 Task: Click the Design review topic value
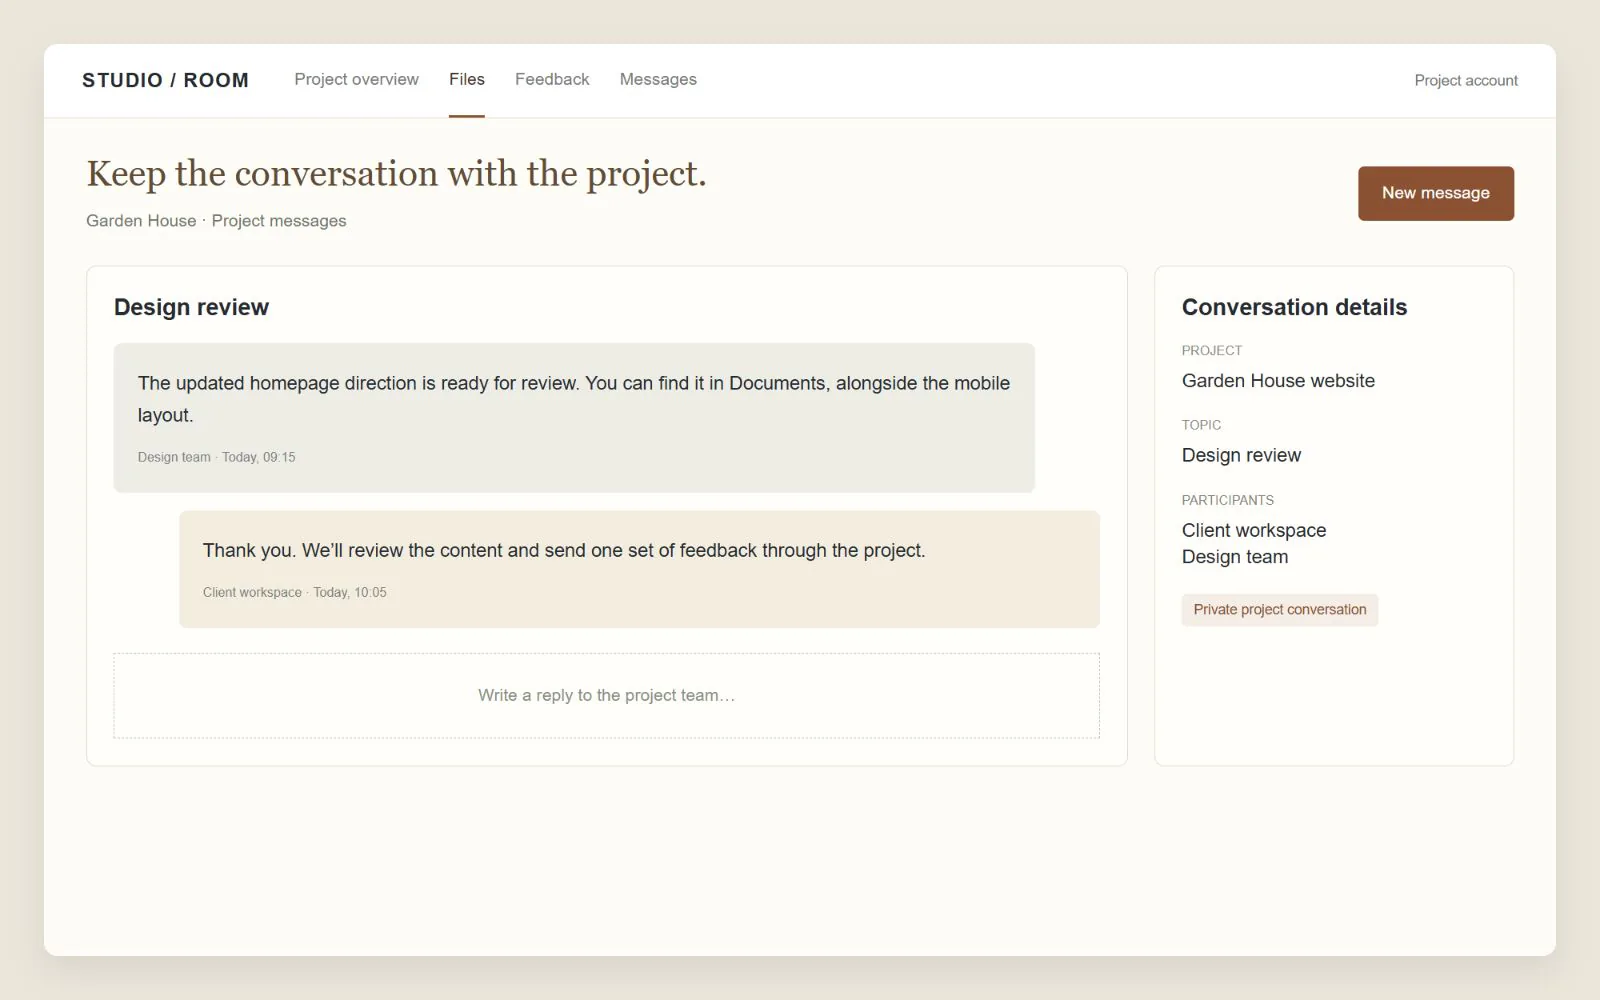click(x=1241, y=455)
